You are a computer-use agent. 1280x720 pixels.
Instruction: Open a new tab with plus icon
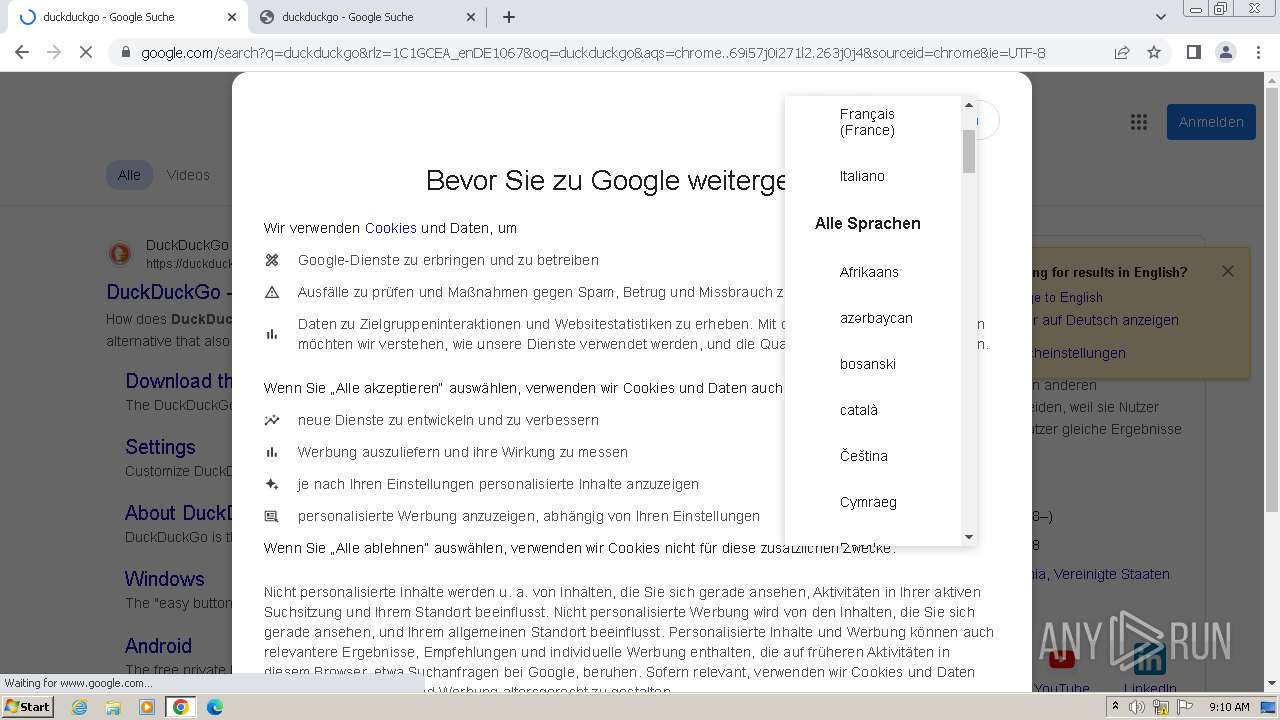pos(509,17)
